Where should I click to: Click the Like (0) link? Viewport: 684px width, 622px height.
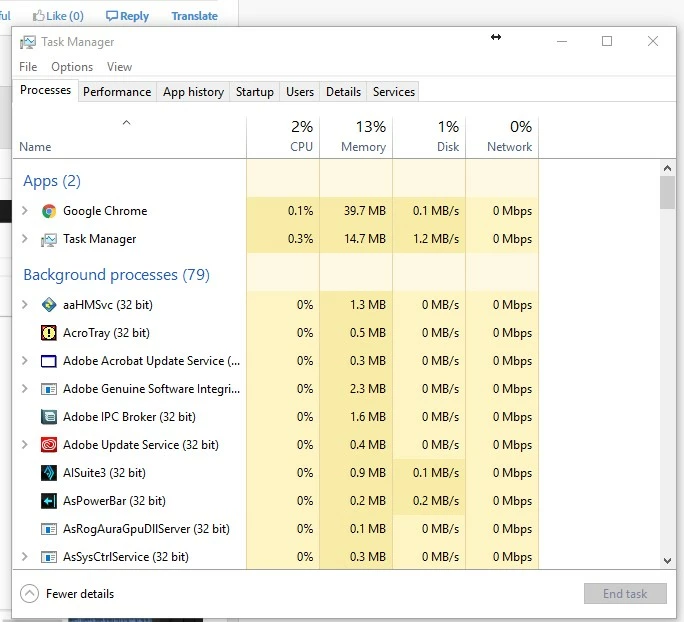[58, 16]
